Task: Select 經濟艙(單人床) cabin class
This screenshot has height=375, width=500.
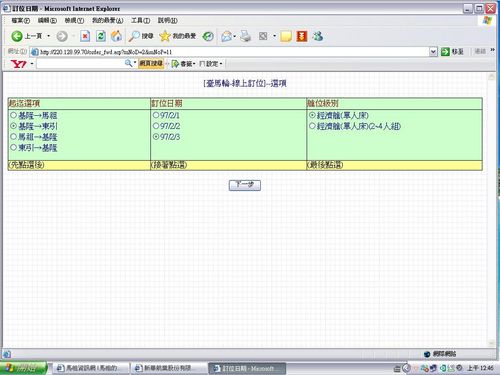Action: coord(312,115)
